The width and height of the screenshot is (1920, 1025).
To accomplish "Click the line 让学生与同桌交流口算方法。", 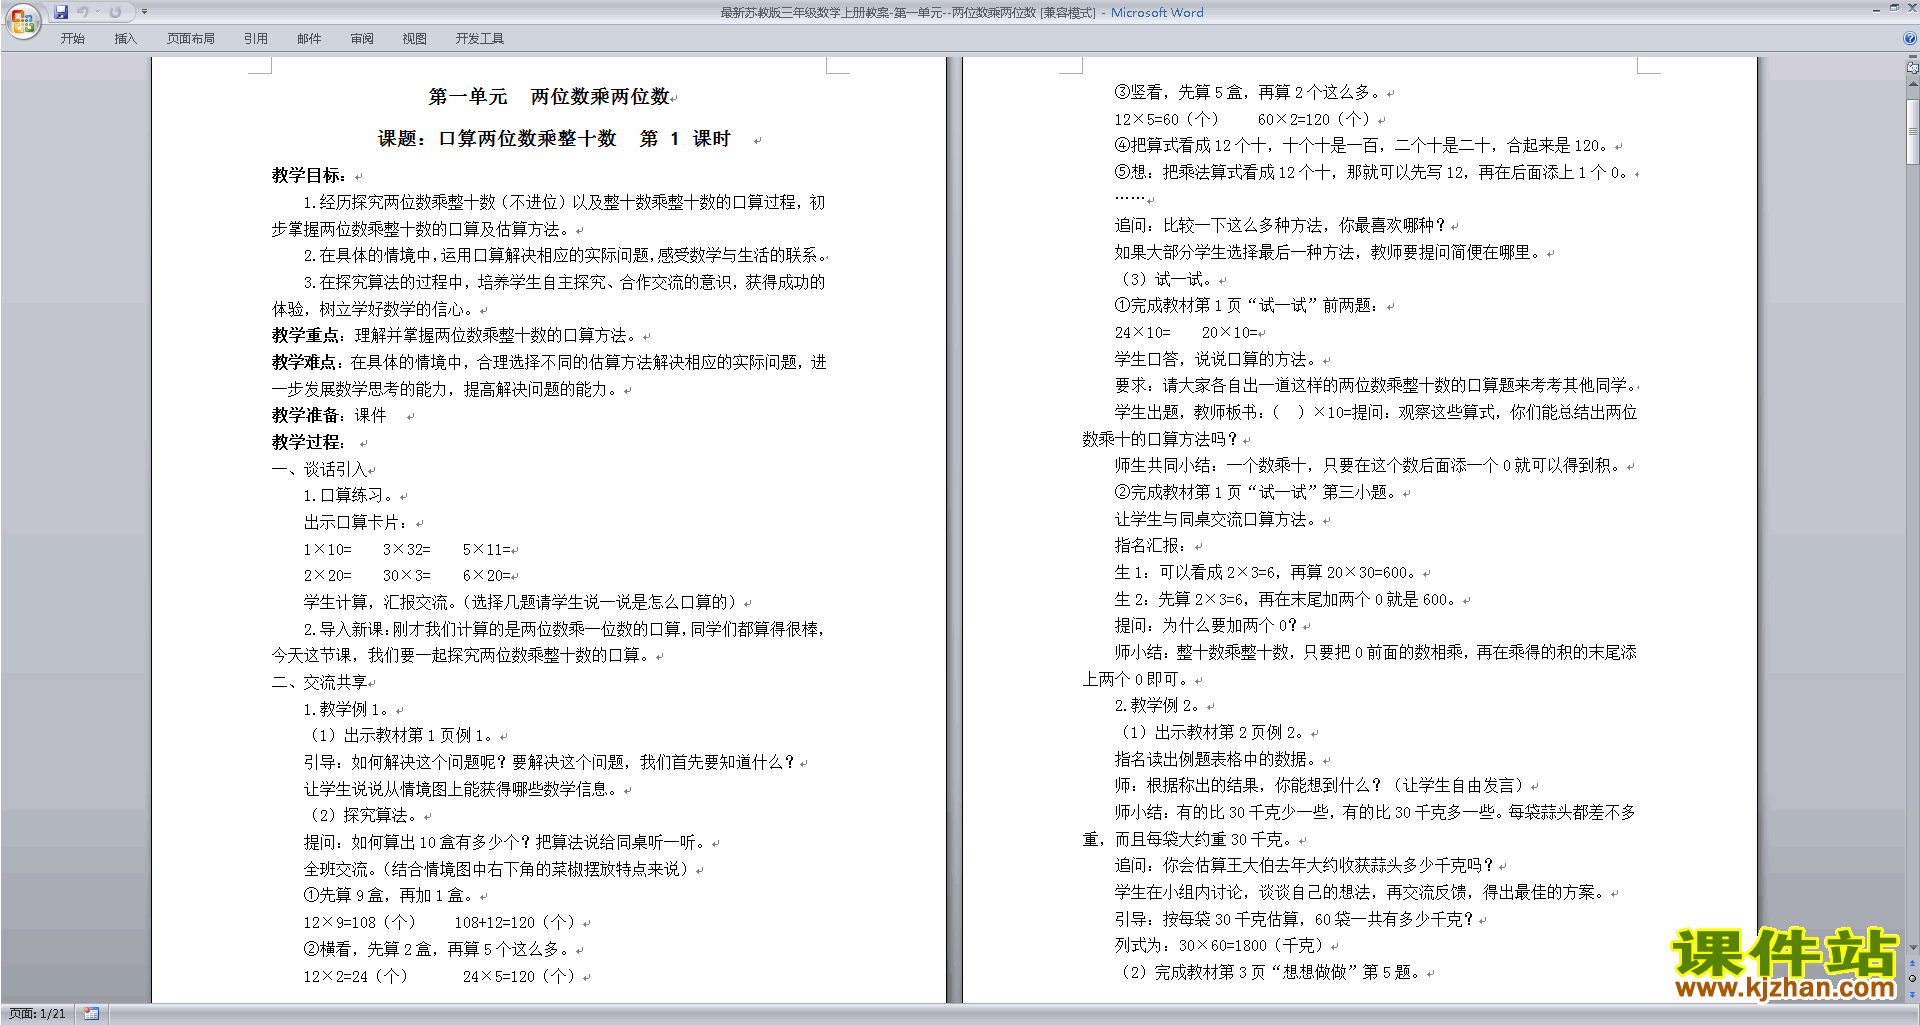I will coord(1217,519).
